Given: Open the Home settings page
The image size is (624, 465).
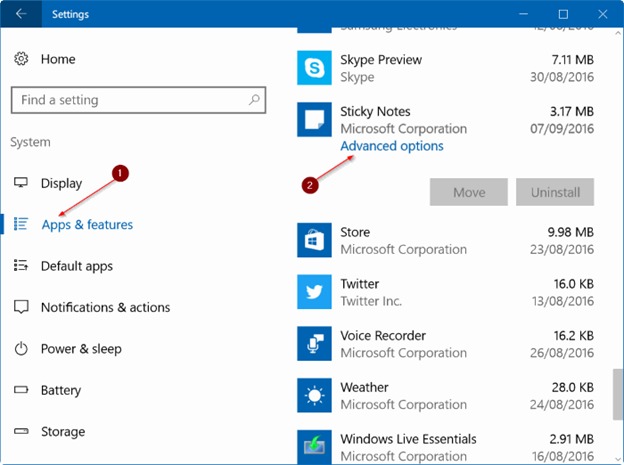Looking at the screenshot, I should tap(58, 59).
